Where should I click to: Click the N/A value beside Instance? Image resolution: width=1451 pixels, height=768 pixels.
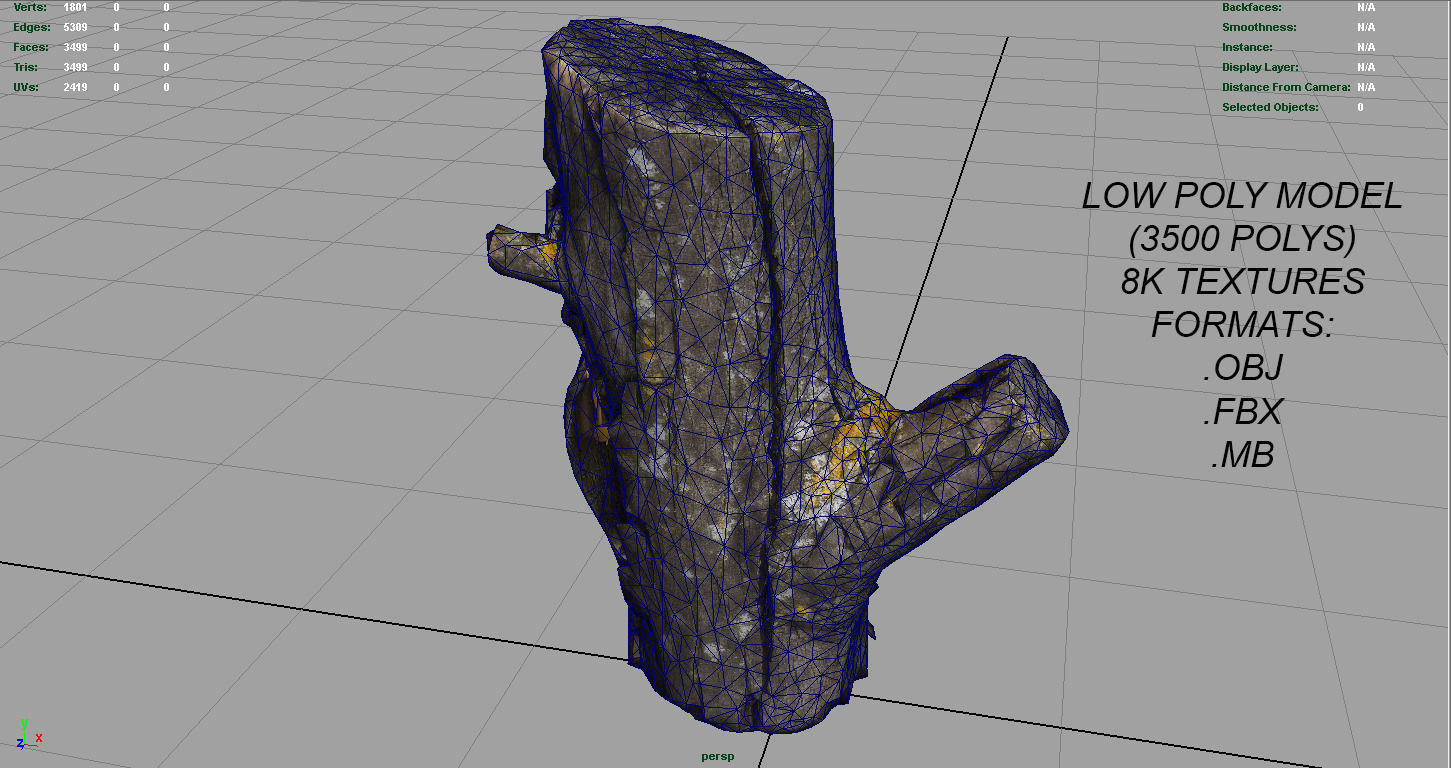[x=1366, y=47]
